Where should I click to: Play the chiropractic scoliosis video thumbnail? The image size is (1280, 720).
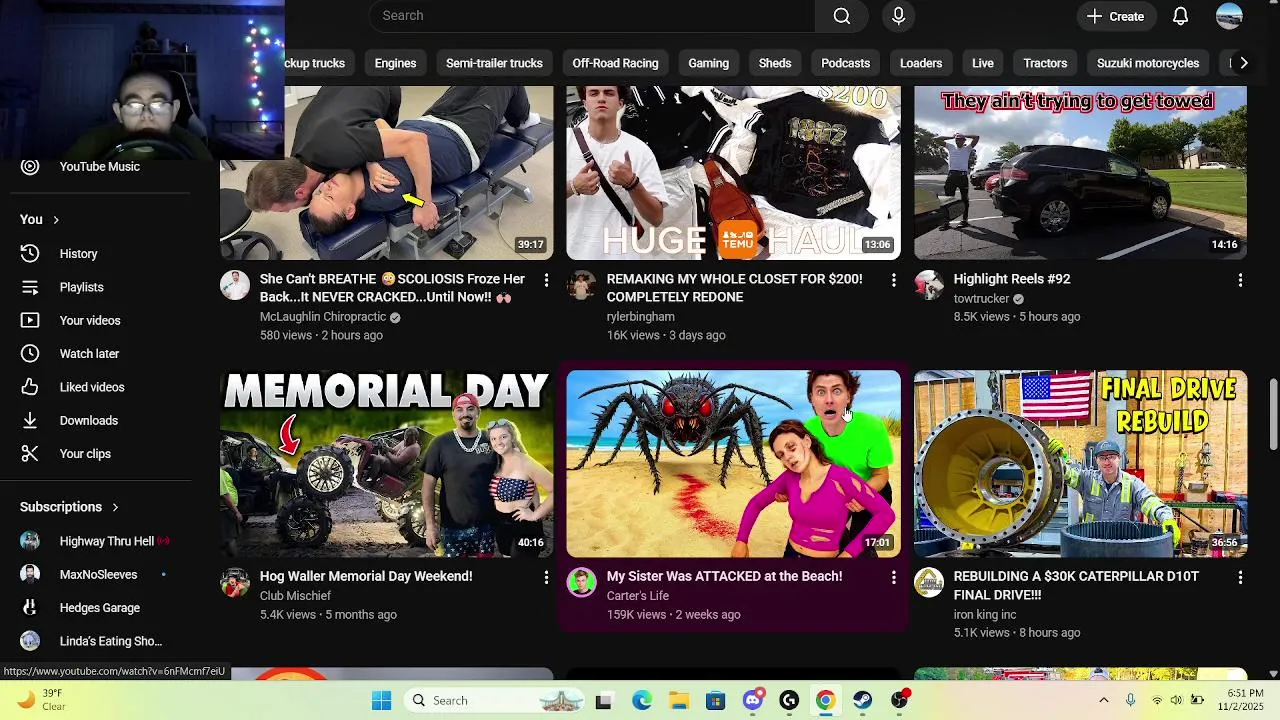point(387,172)
